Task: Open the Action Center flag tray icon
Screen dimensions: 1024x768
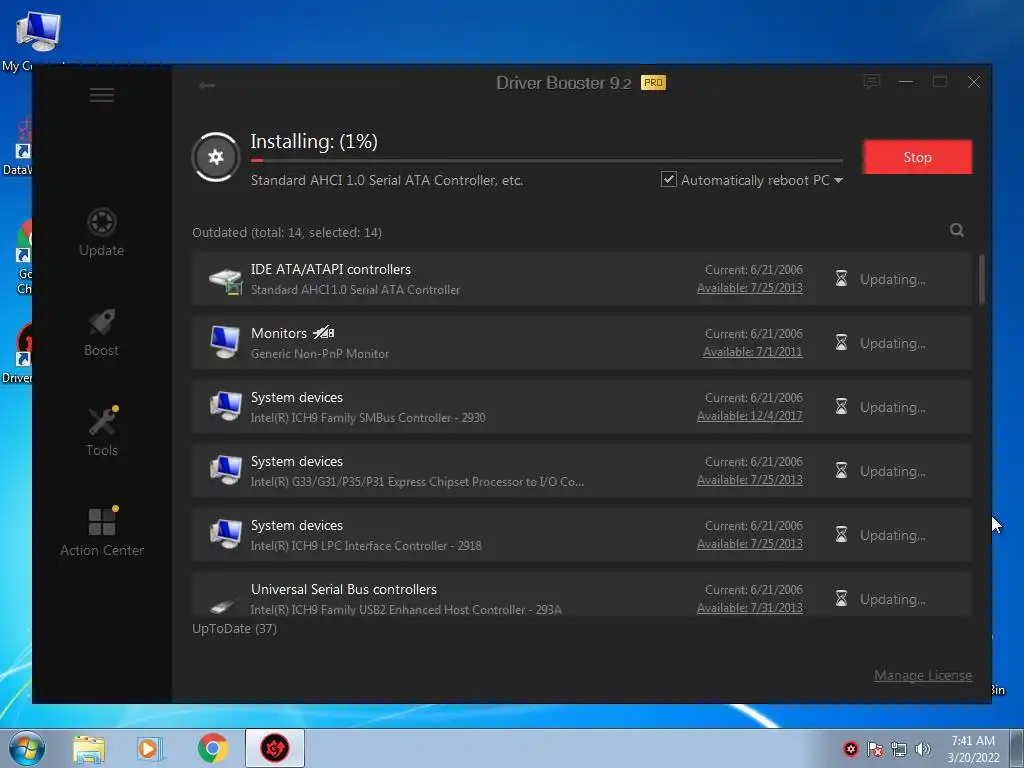Action: [x=874, y=749]
